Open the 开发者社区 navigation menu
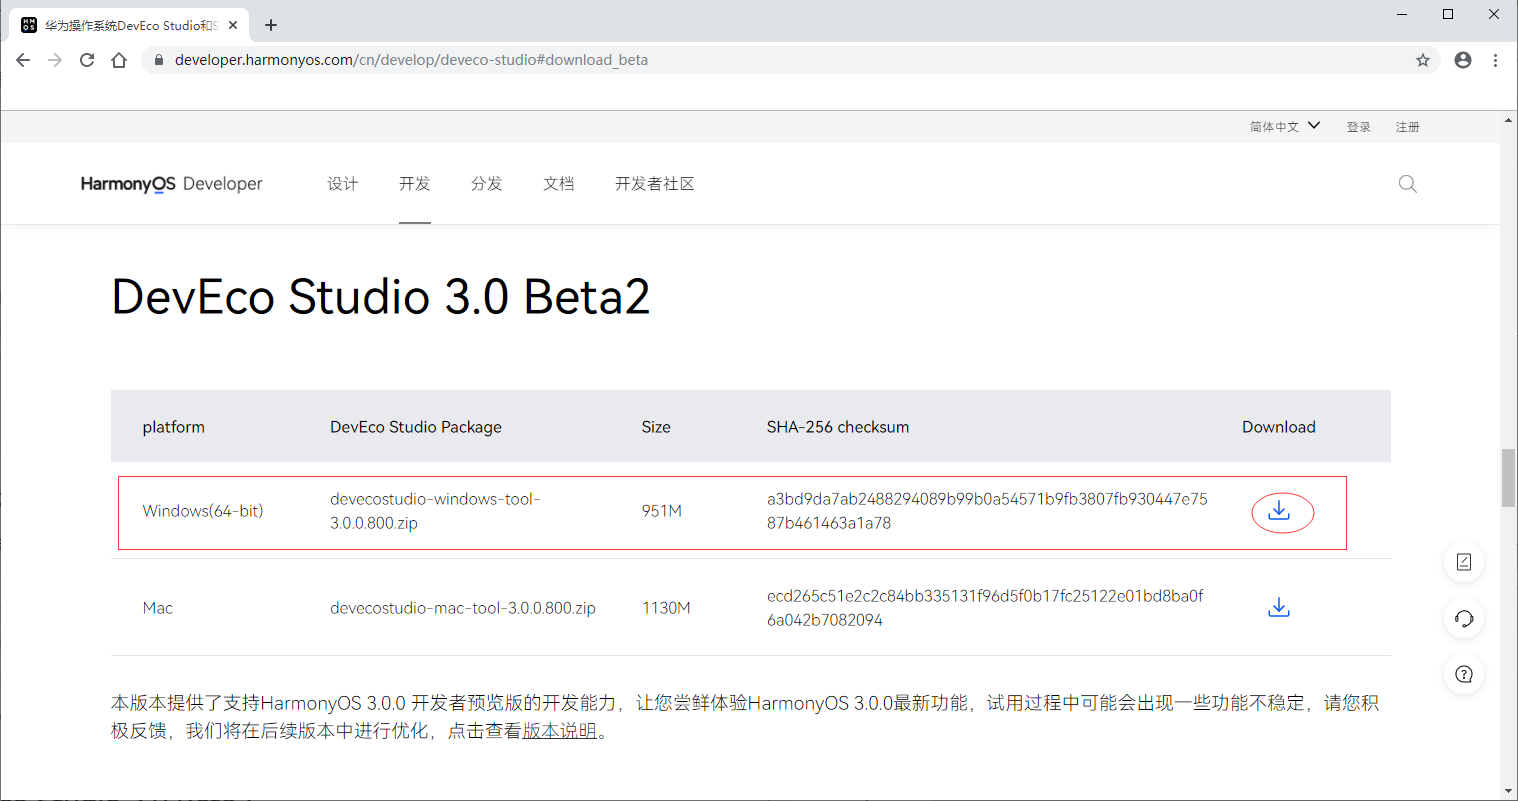Screen dimensions: 1518x801 click(x=655, y=184)
